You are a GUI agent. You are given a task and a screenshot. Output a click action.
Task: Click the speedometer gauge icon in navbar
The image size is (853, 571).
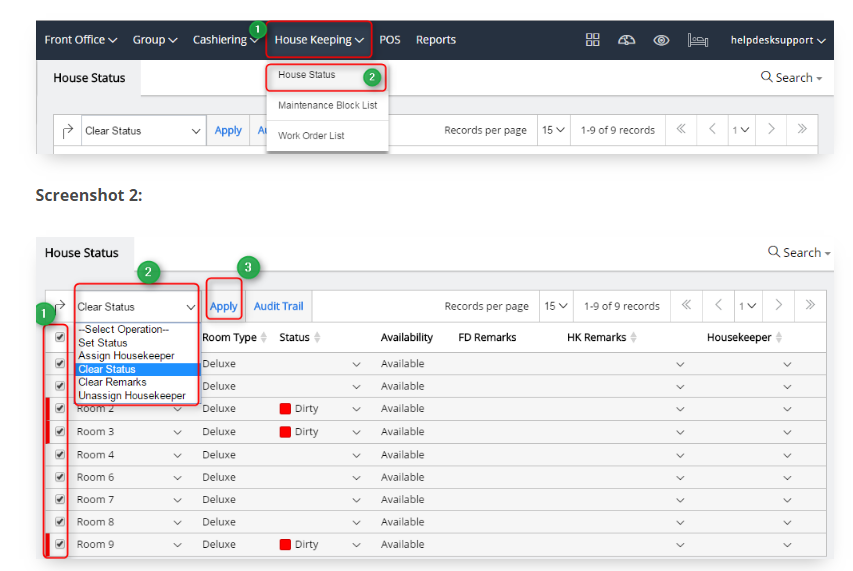626,40
